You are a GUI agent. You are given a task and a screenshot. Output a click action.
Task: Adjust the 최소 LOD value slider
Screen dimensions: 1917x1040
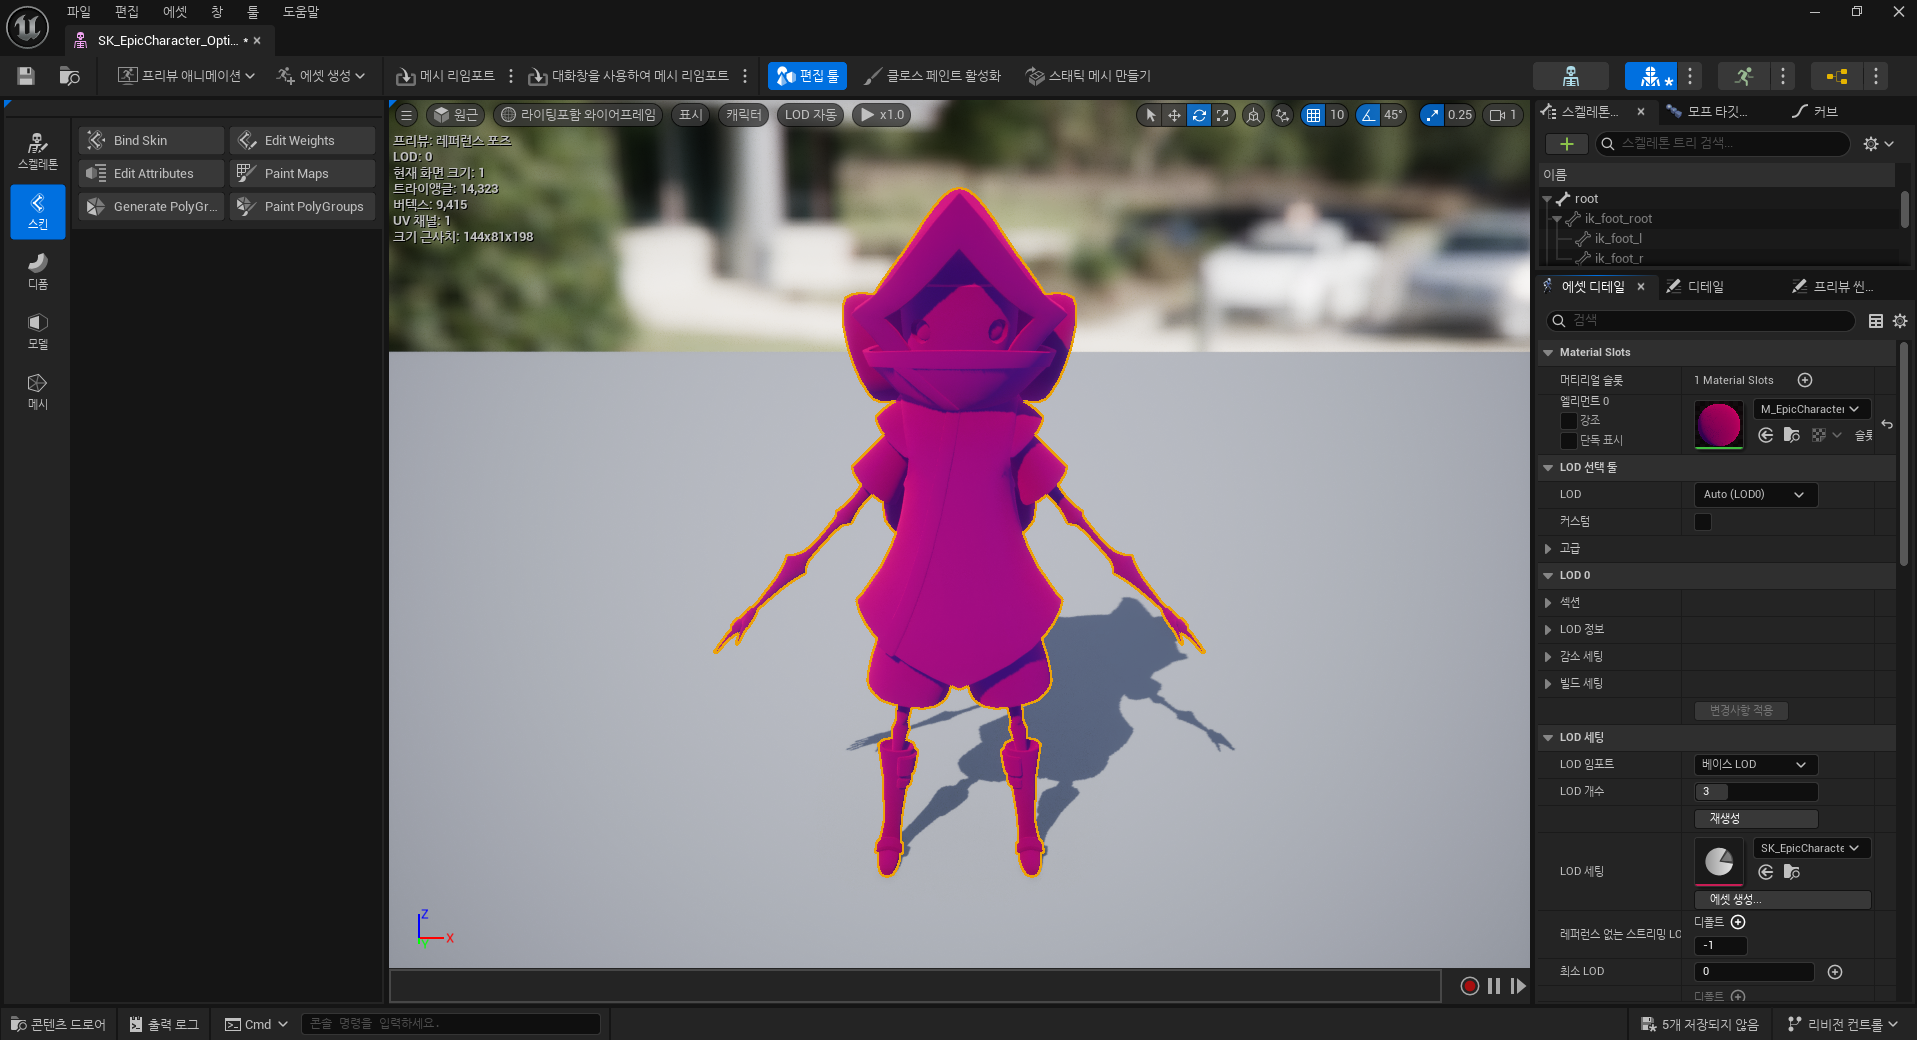tap(1754, 972)
